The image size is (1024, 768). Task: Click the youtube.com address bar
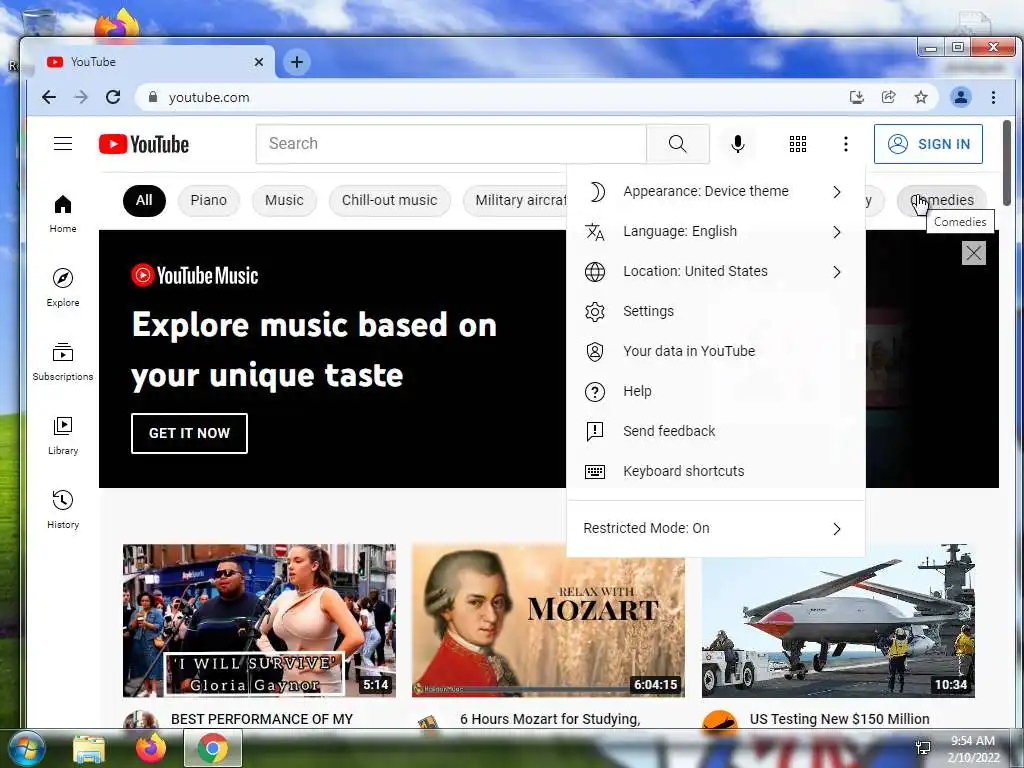coord(490,97)
